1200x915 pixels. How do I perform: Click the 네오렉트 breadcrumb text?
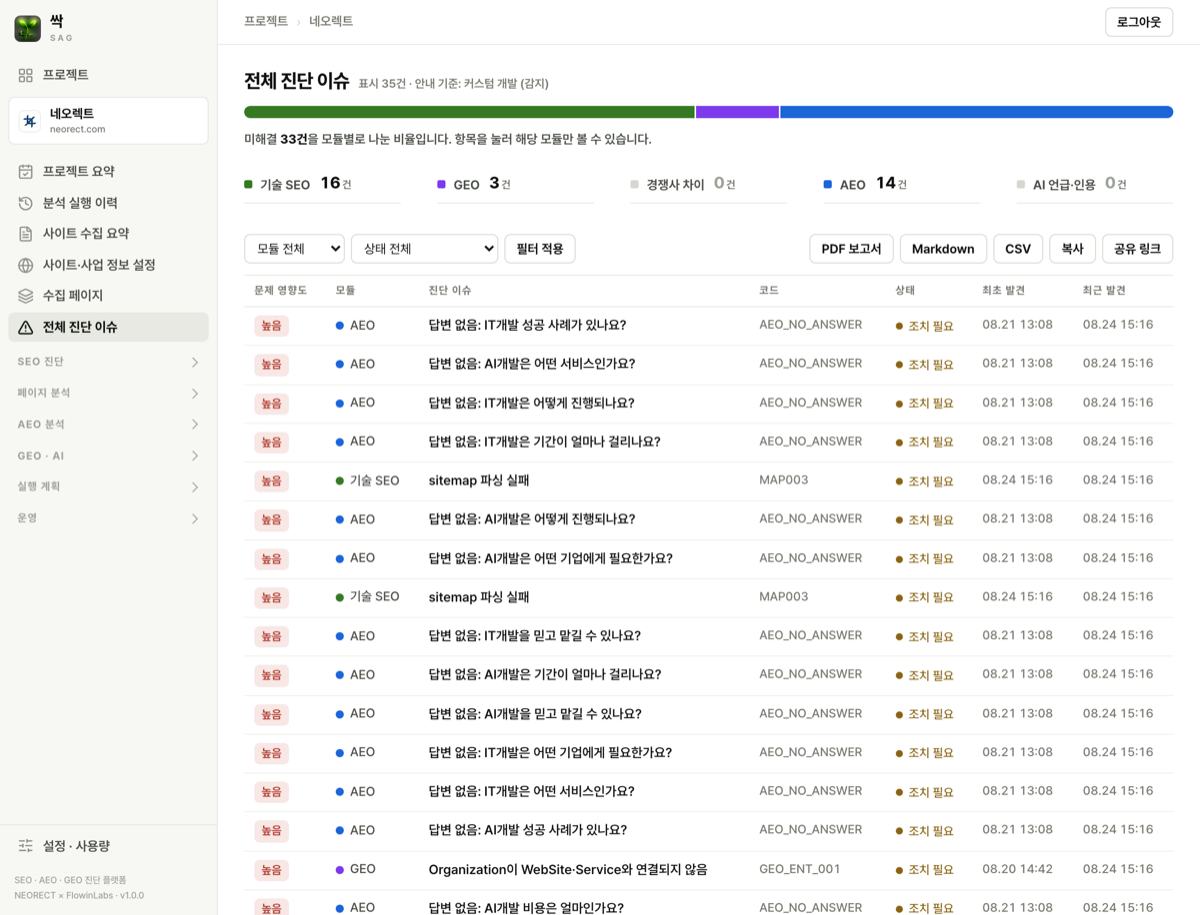pos(331,21)
